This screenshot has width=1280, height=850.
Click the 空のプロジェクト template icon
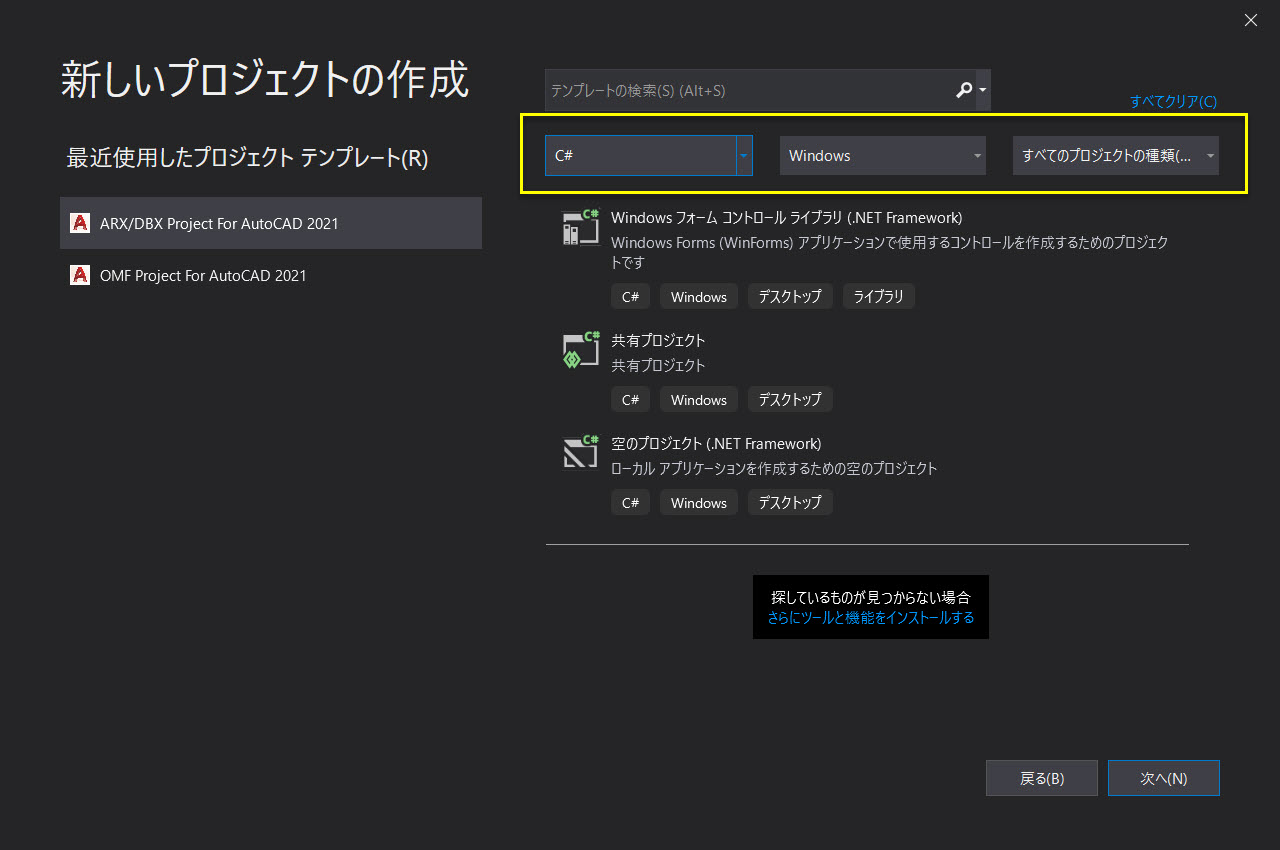581,453
